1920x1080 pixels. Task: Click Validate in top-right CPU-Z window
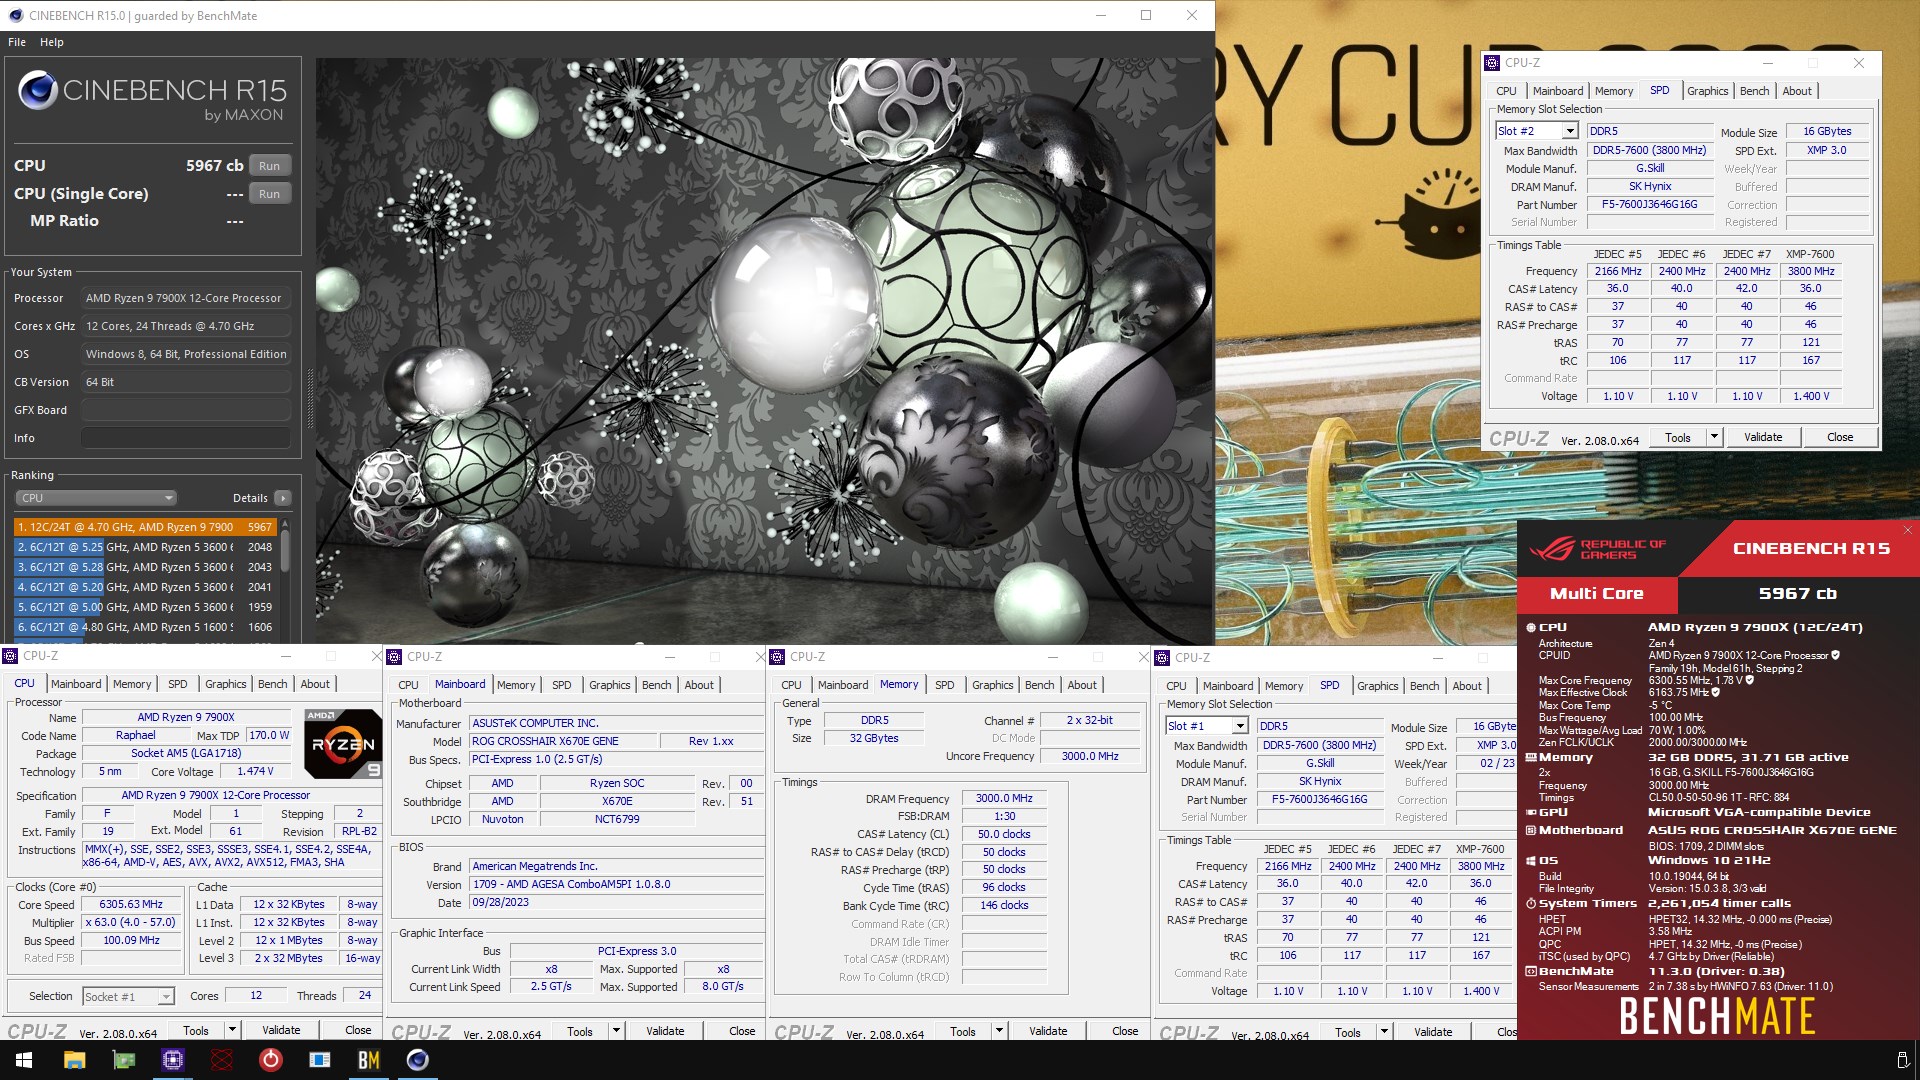[x=1763, y=437]
